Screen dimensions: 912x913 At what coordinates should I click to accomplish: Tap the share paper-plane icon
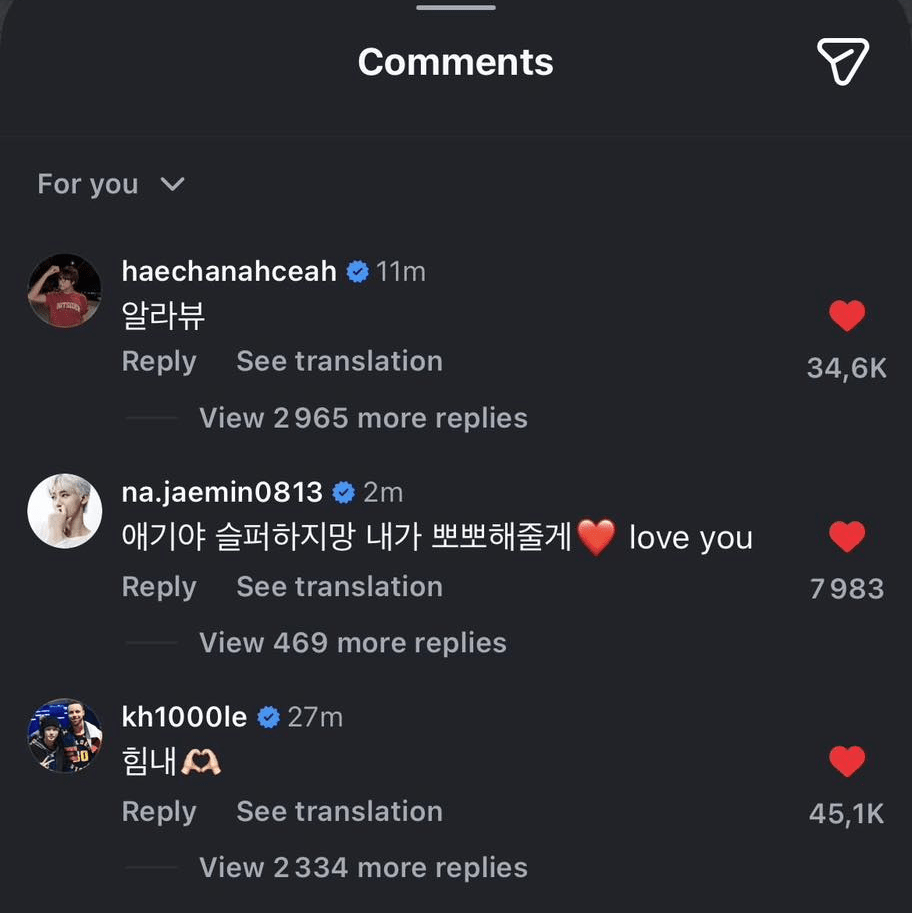click(842, 62)
